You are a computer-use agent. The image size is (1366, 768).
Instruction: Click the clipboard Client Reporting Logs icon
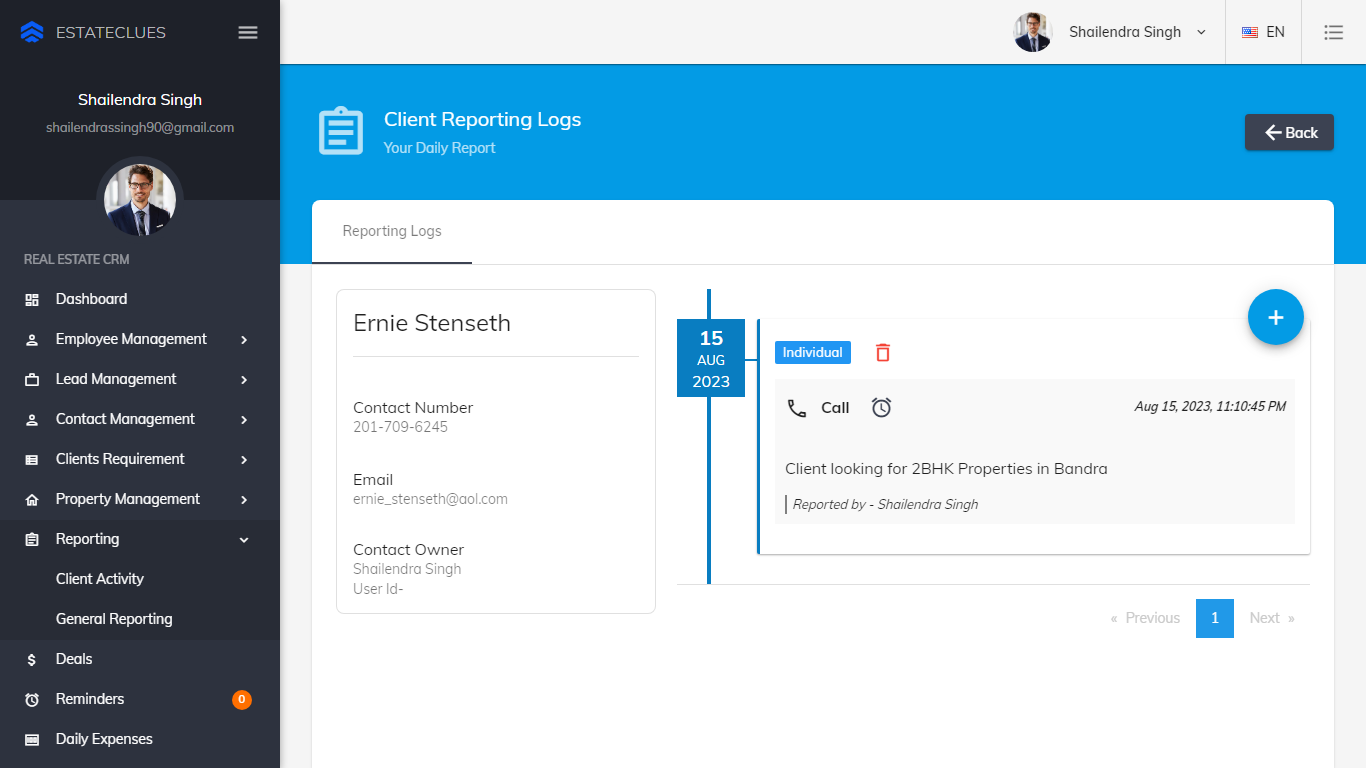pyautogui.click(x=341, y=132)
